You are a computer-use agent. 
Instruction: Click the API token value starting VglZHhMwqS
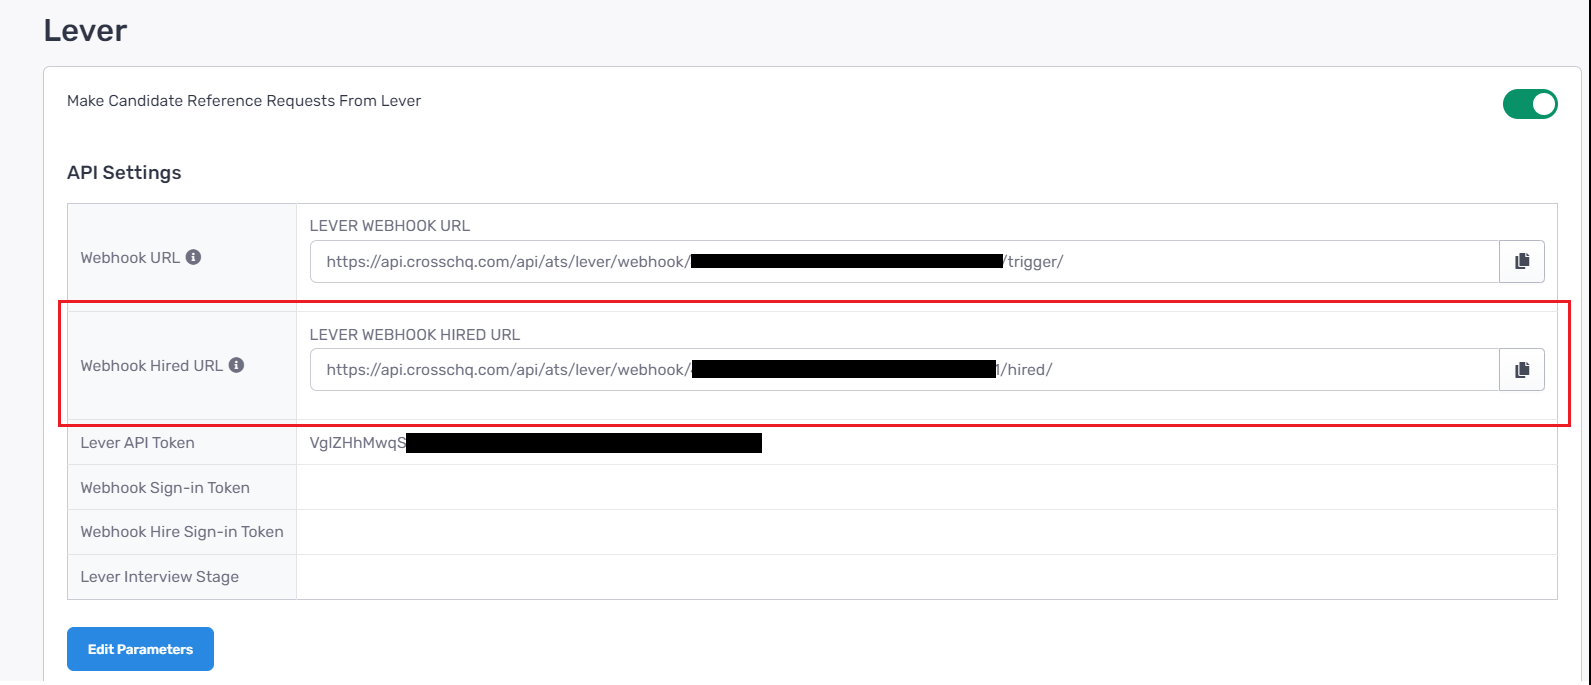click(536, 443)
